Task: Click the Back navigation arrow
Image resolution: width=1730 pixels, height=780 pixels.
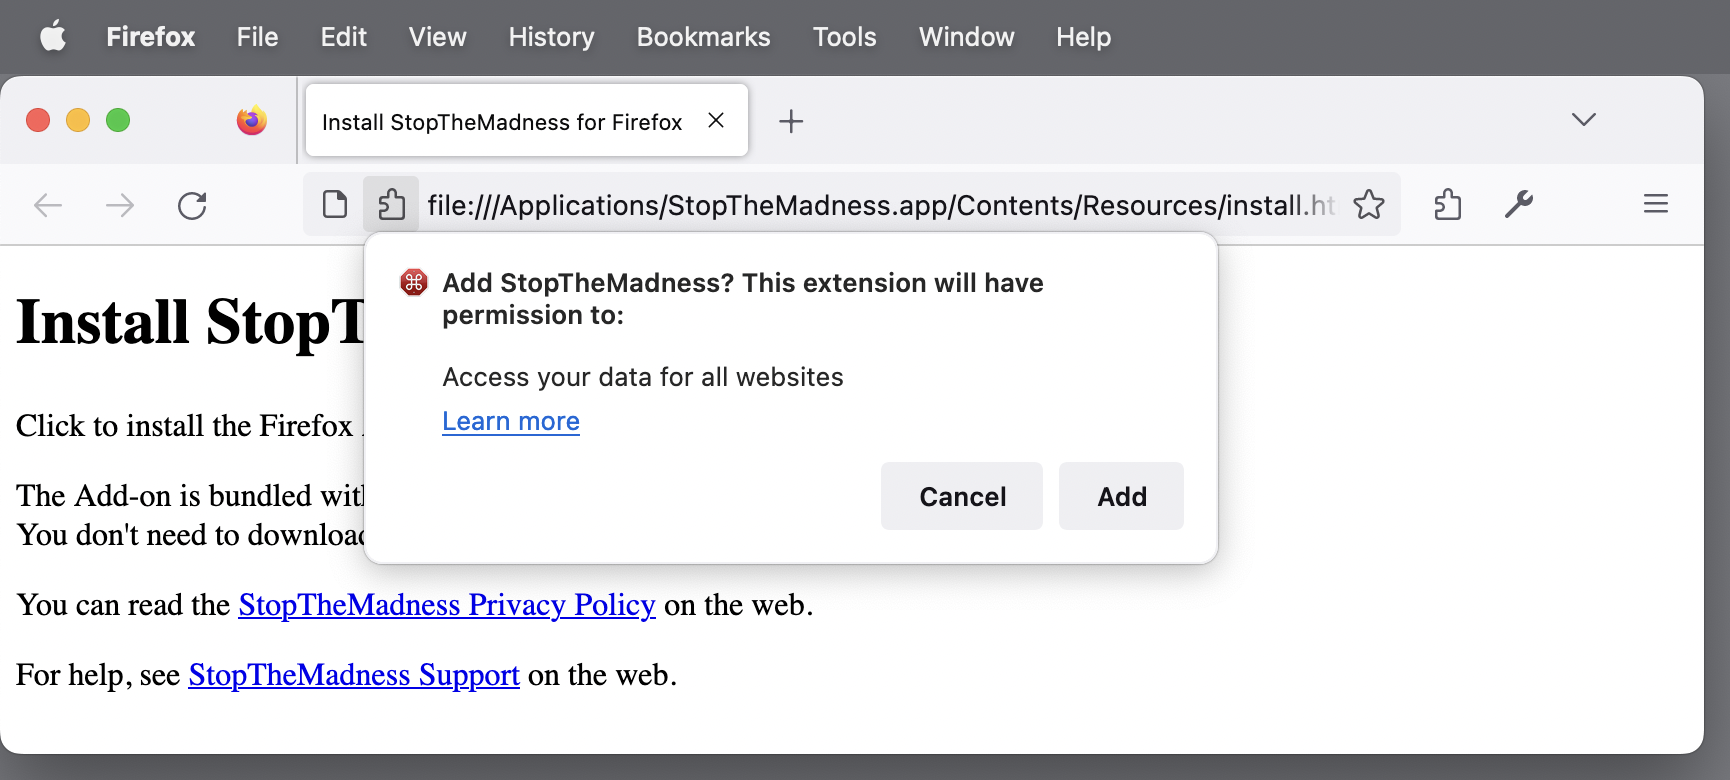Action: pos(48,206)
